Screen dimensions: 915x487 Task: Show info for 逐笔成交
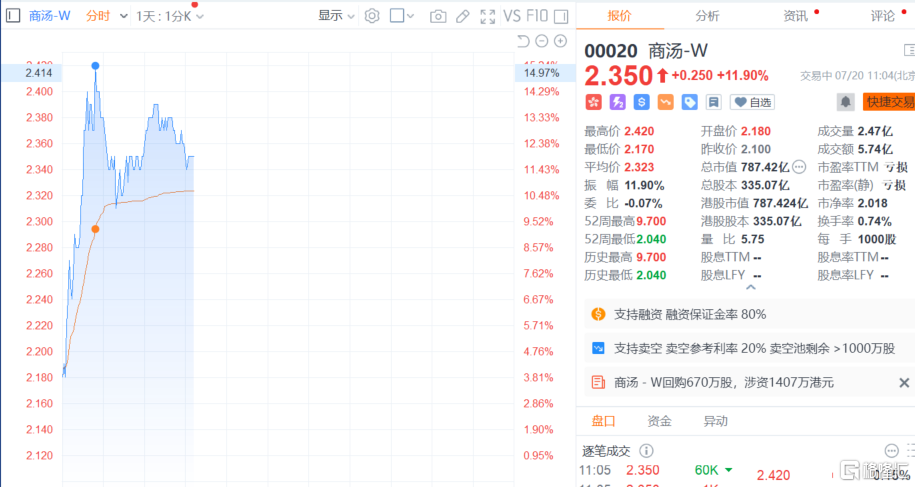[x=646, y=451]
